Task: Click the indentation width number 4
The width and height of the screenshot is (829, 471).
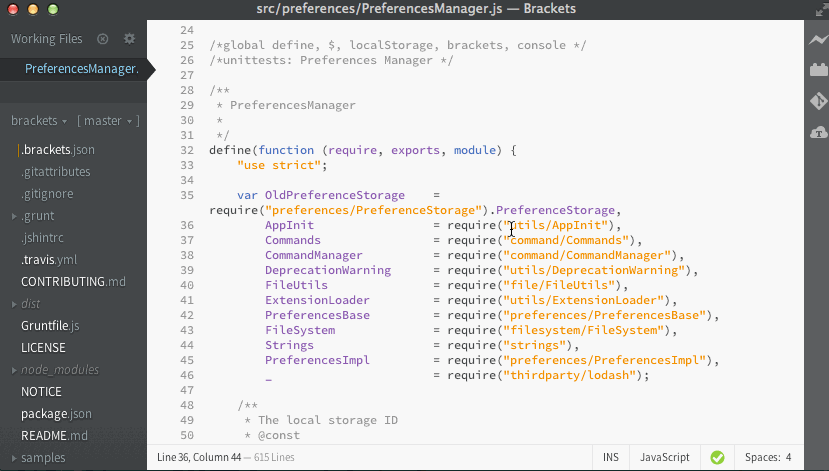Action: coord(788,457)
